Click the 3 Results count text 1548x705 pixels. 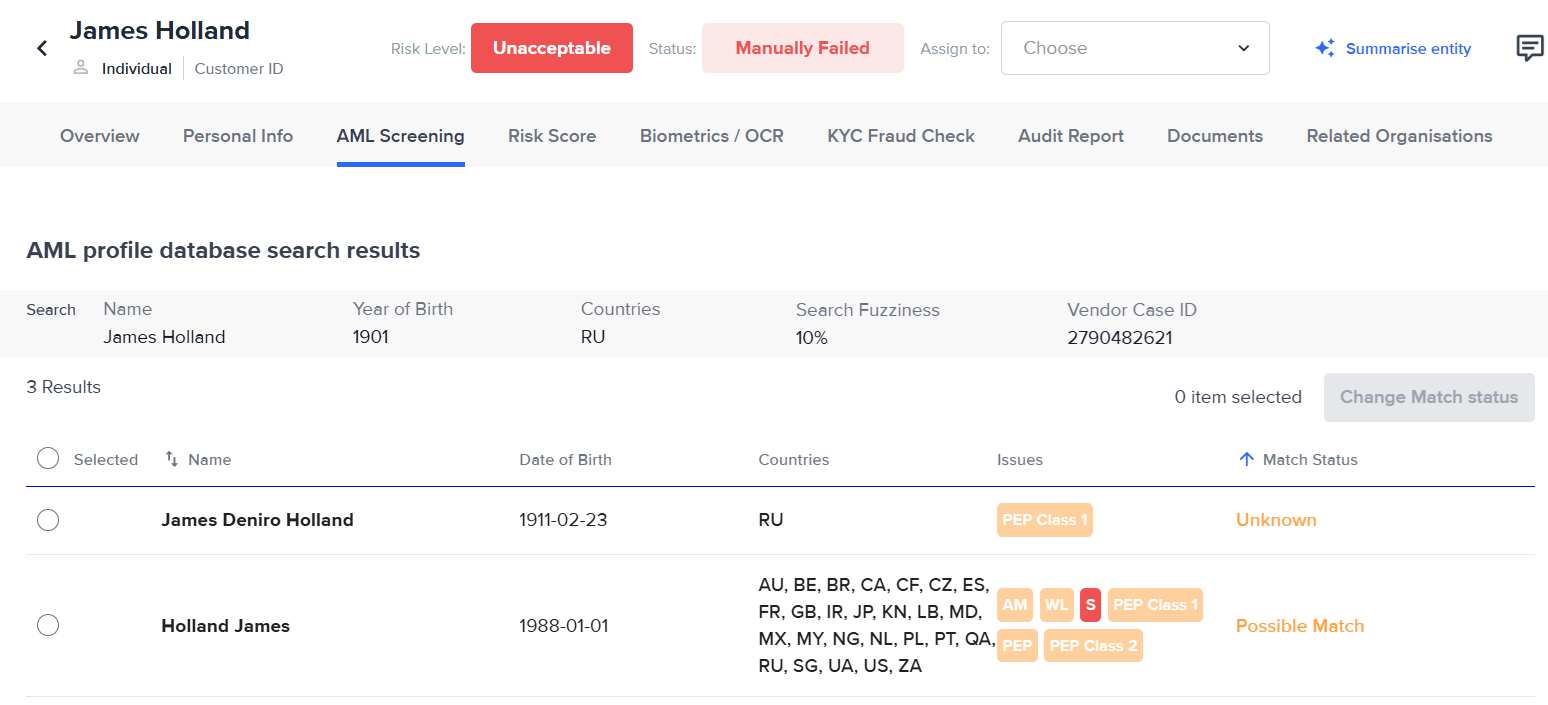click(63, 387)
